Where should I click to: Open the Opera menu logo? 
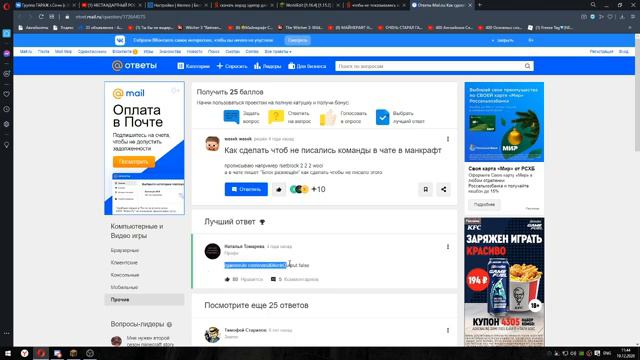pos(6,6)
